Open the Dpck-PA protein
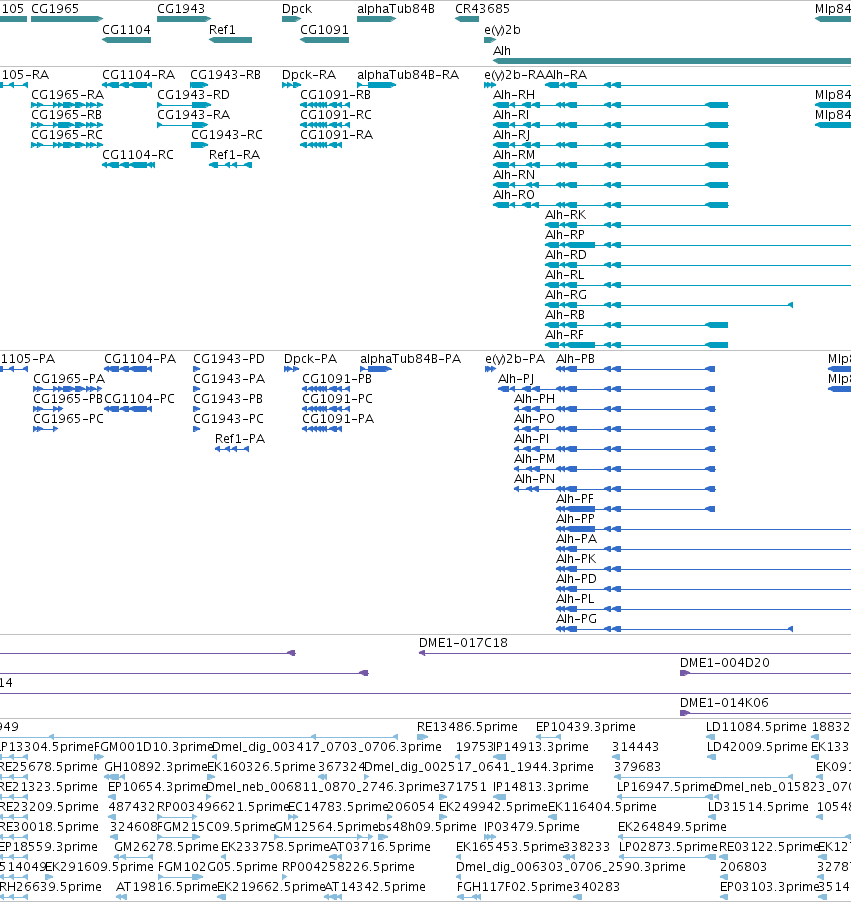The image size is (851, 902). pyautogui.click(x=292, y=369)
